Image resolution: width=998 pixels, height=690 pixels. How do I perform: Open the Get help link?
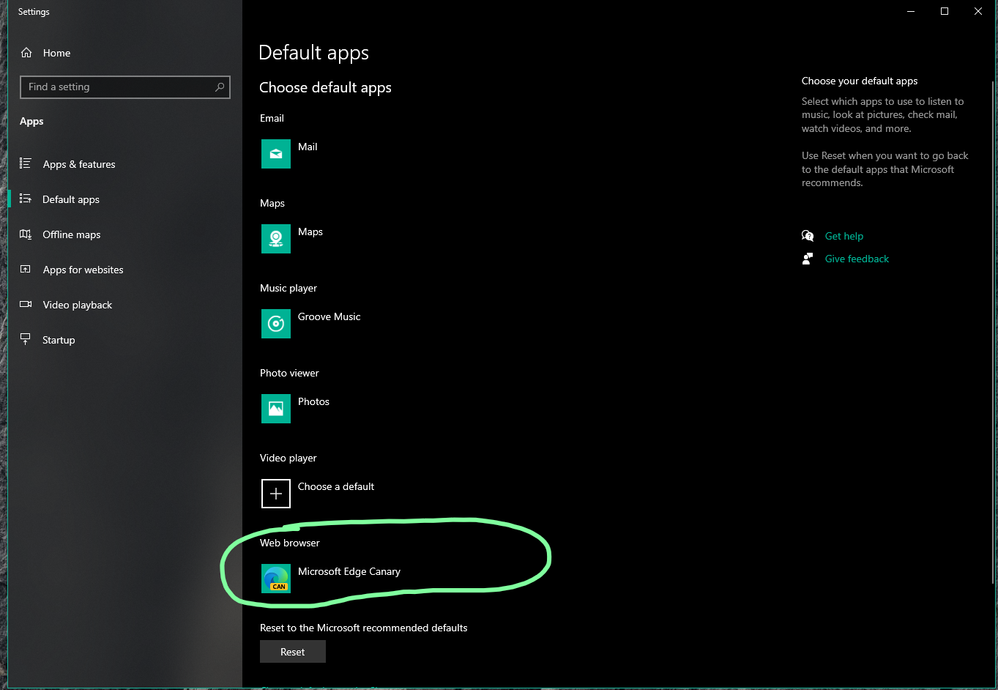tap(844, 236)
